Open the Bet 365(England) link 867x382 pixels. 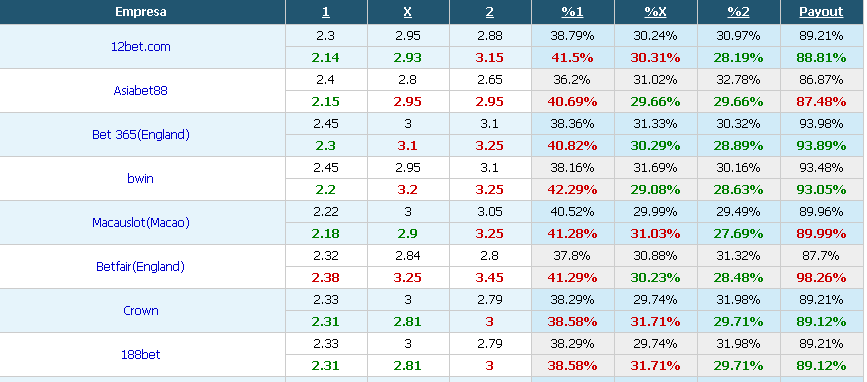click(140, 134)
